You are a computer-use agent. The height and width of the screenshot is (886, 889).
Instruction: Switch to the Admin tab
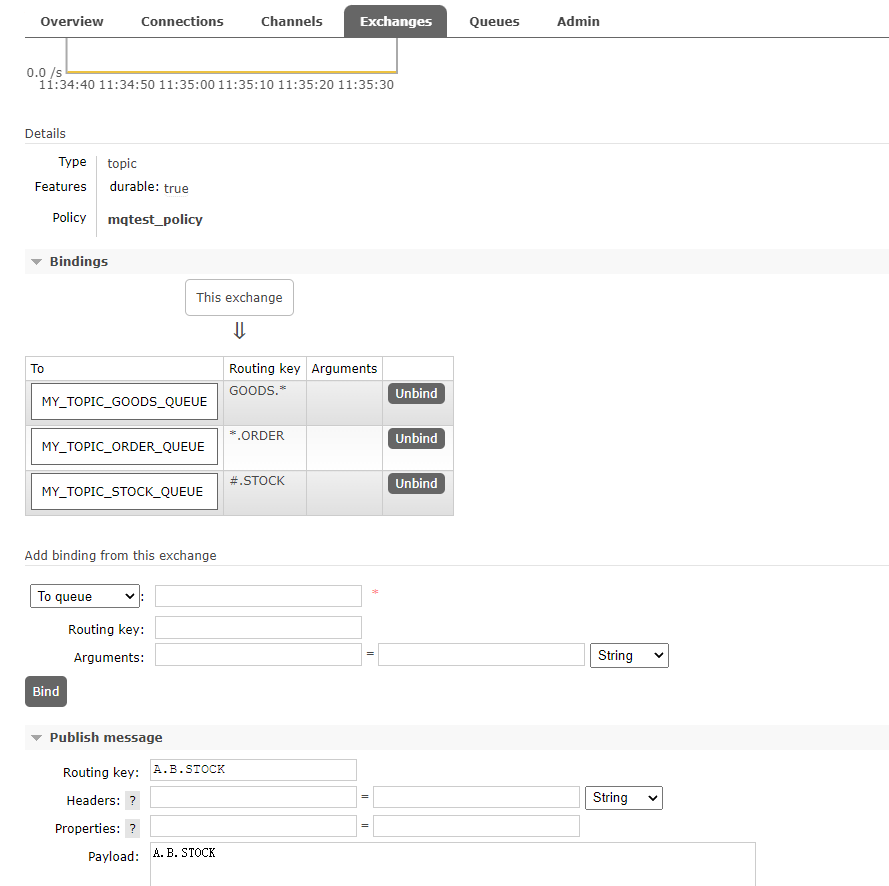(x=578, y=22)
